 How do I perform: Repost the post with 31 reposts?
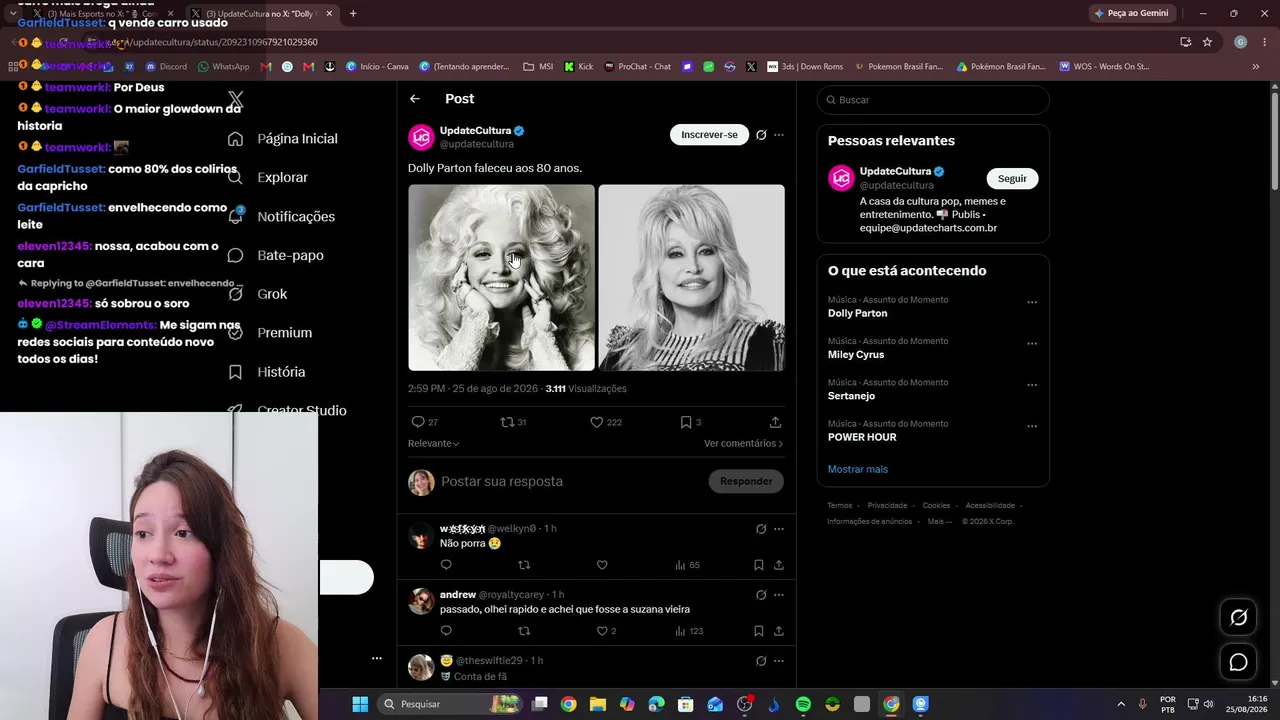tap(507, 422)
